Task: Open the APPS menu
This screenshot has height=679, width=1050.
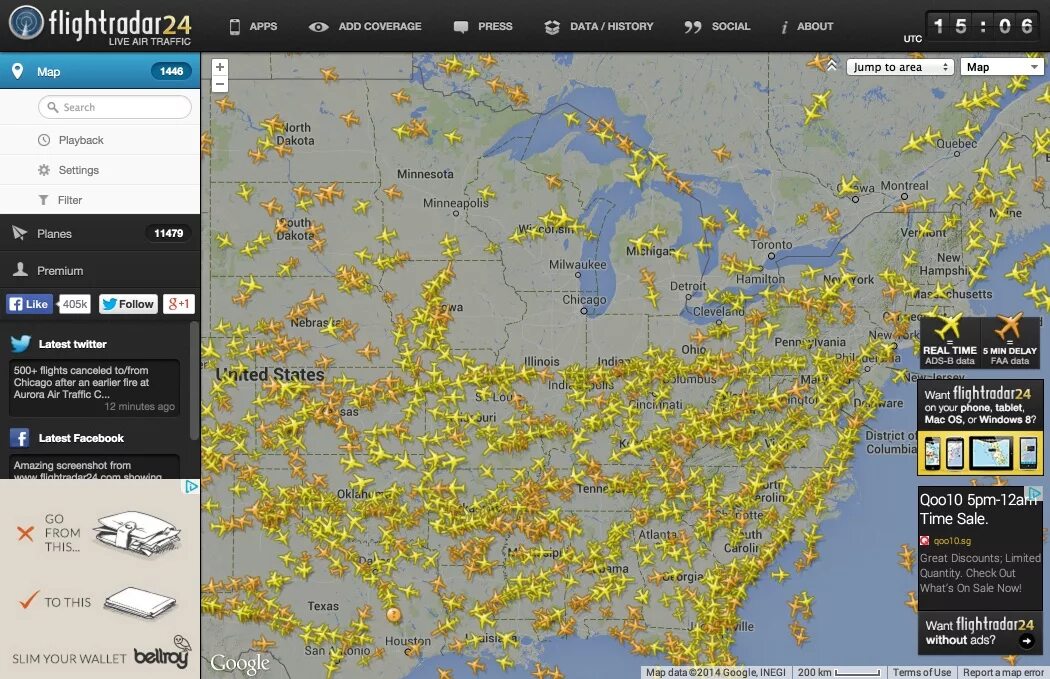Action: pos(263,26)
